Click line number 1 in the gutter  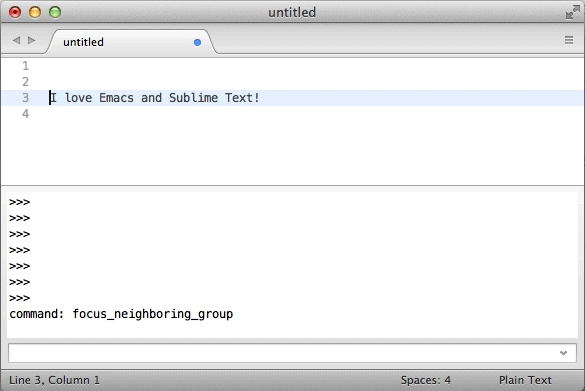pyautogui.click(x=25, y=66)
